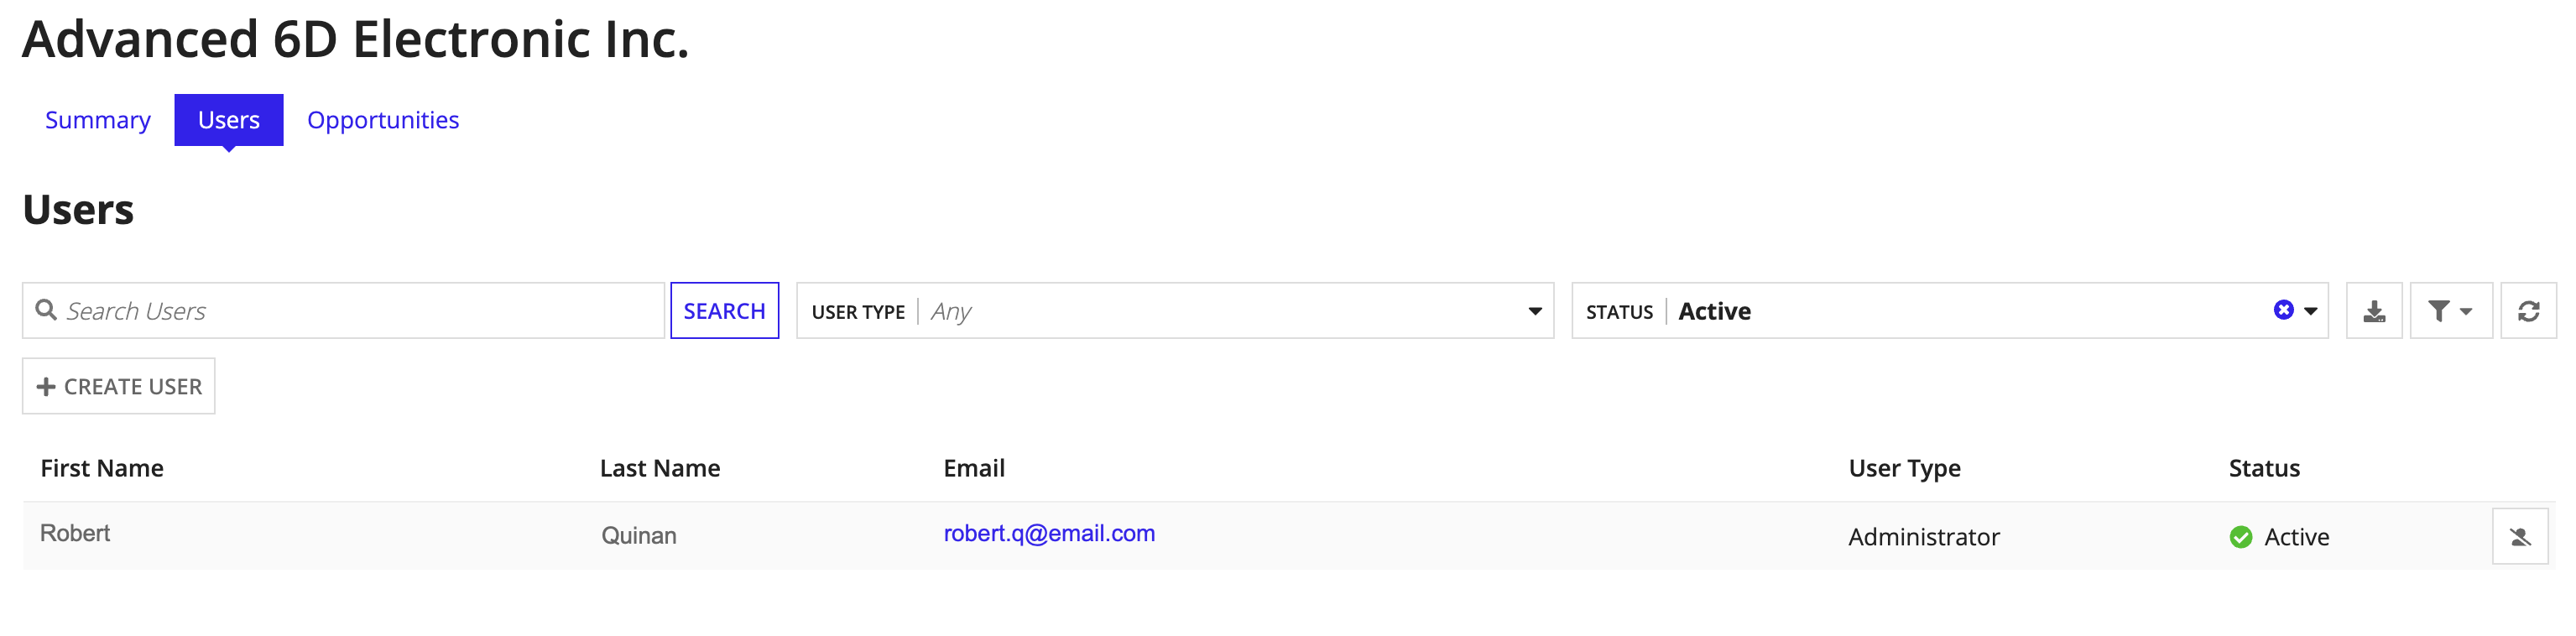2576x636 pixels.
Task: Open the Opportunities tab
Action: pos(383,120)
